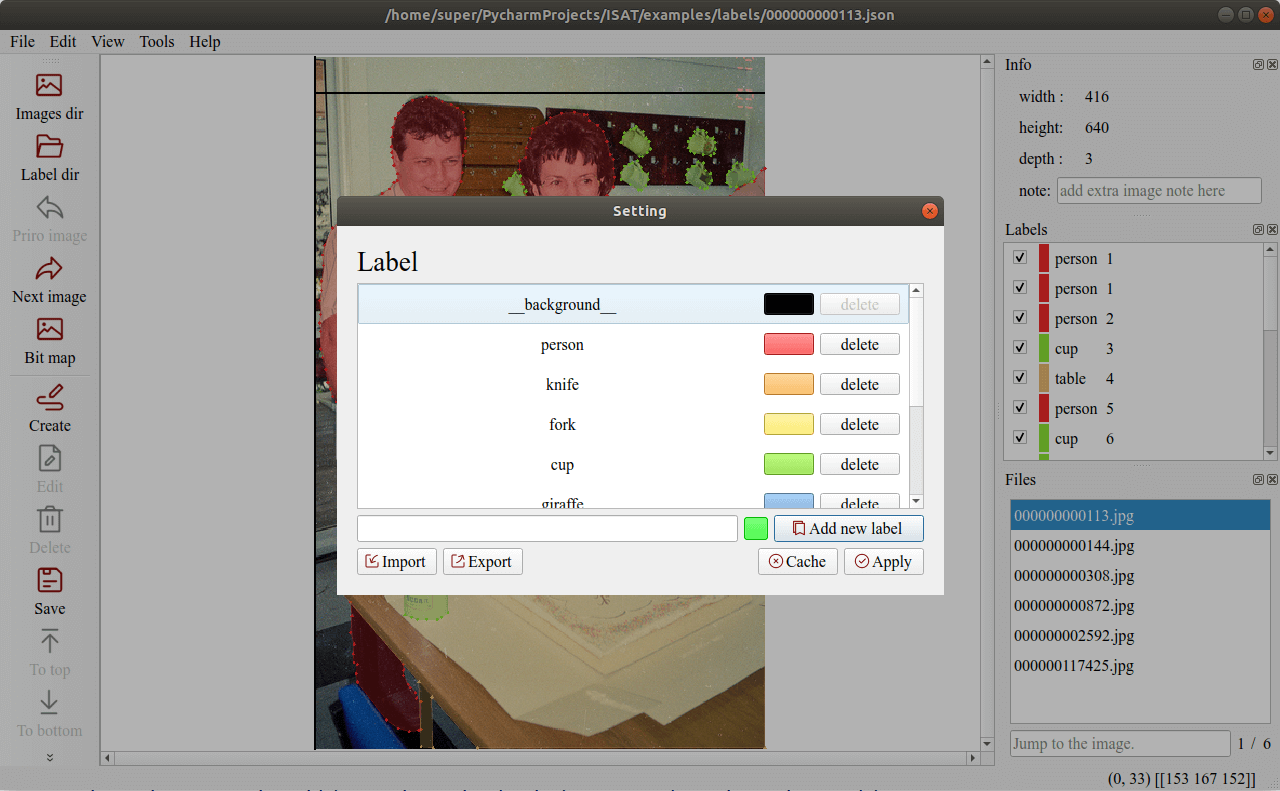1280x791 pixels.
Task: Close the Files panel with its X icon
Action: tap(1272, 480)
